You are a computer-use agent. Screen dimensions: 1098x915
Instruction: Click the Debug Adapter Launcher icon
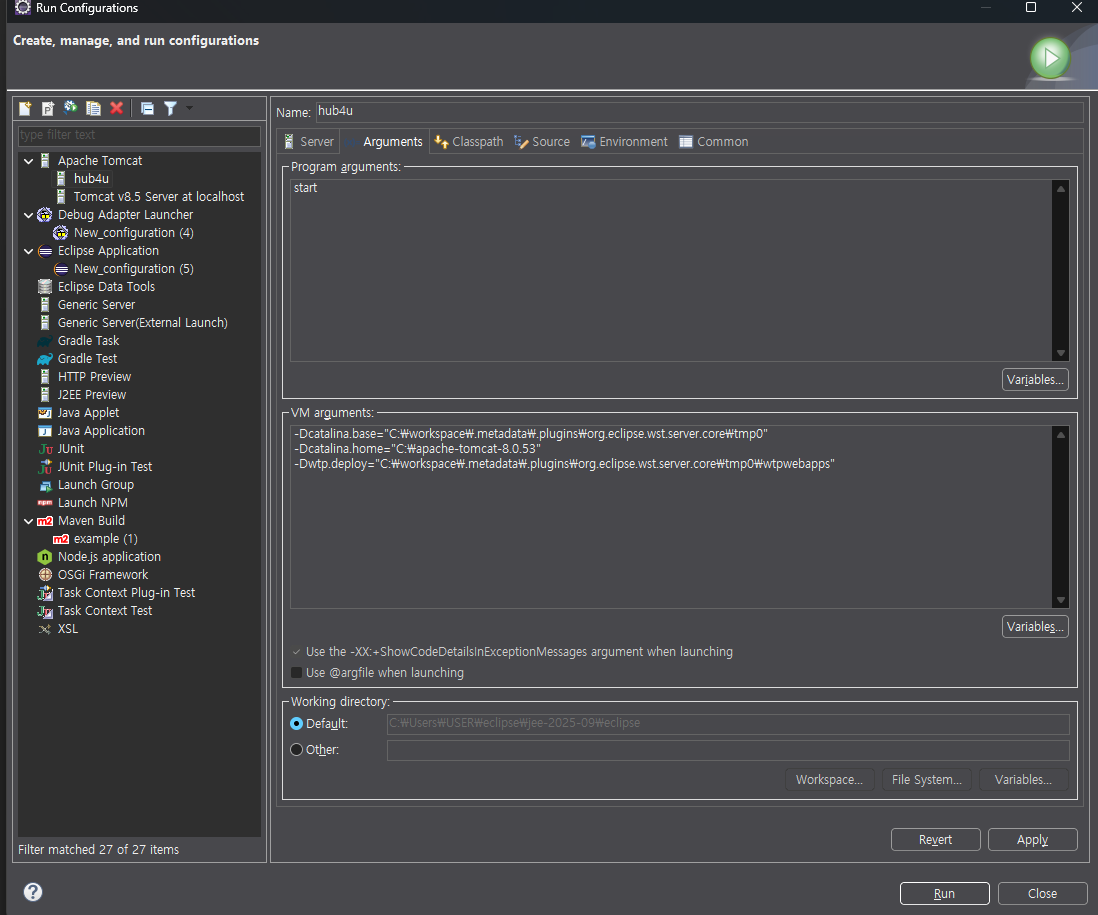tap(45, 214)
